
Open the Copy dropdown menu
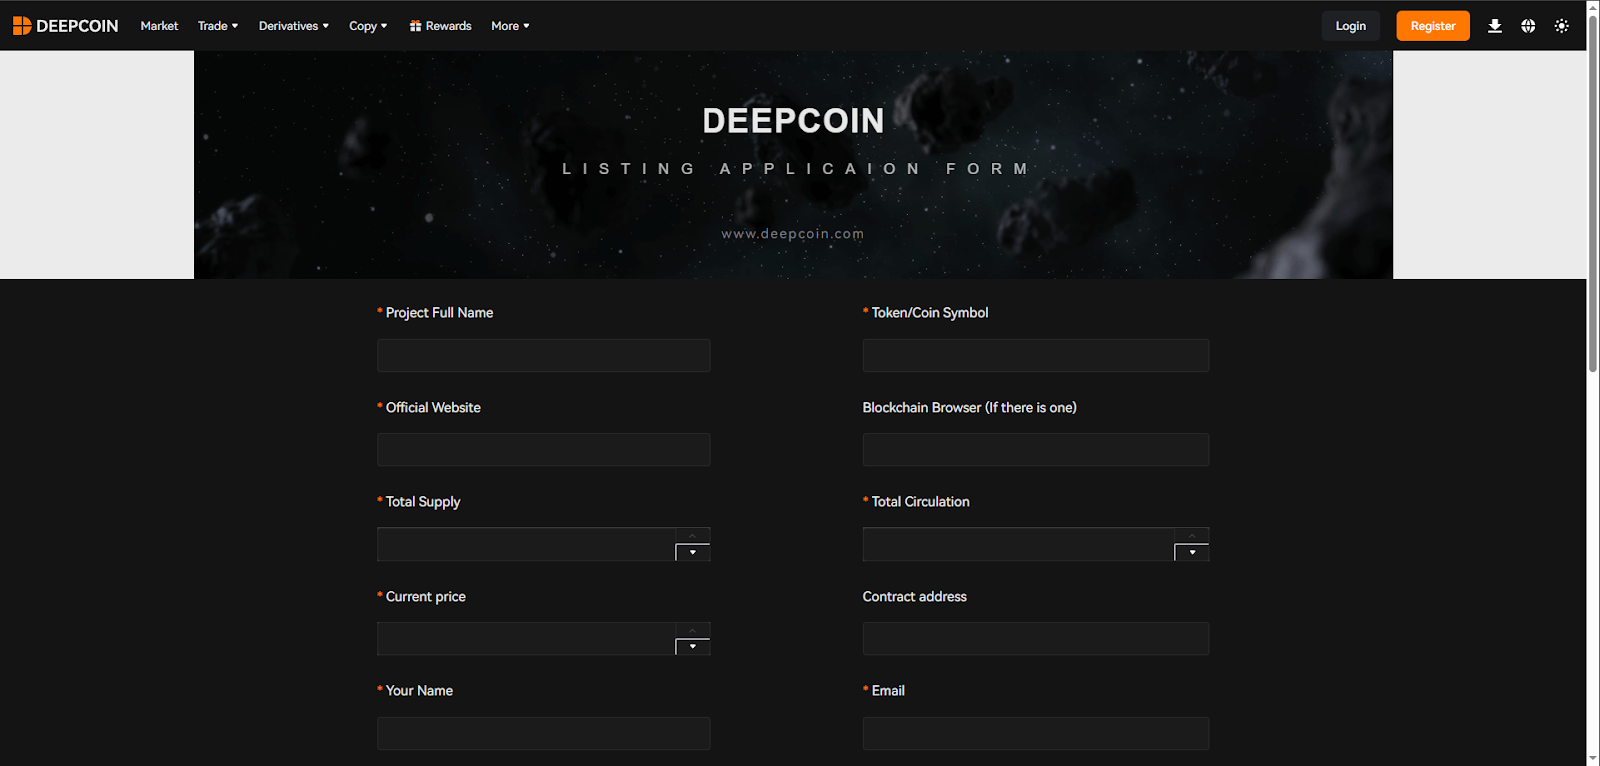(367, 26)
